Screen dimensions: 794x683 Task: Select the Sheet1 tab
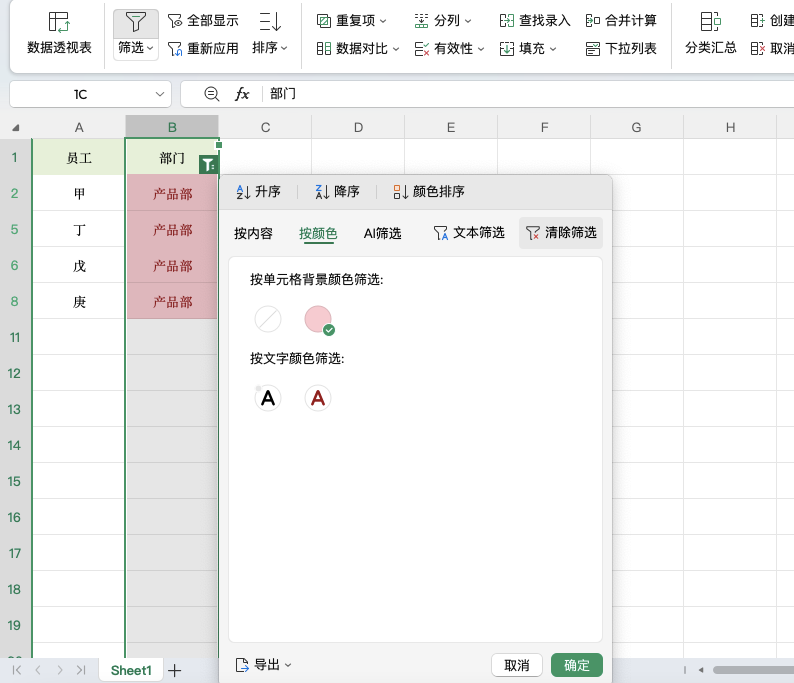pos(131,670)
